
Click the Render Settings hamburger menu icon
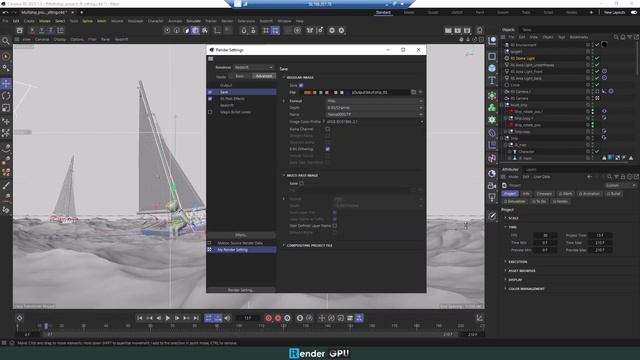211,59
